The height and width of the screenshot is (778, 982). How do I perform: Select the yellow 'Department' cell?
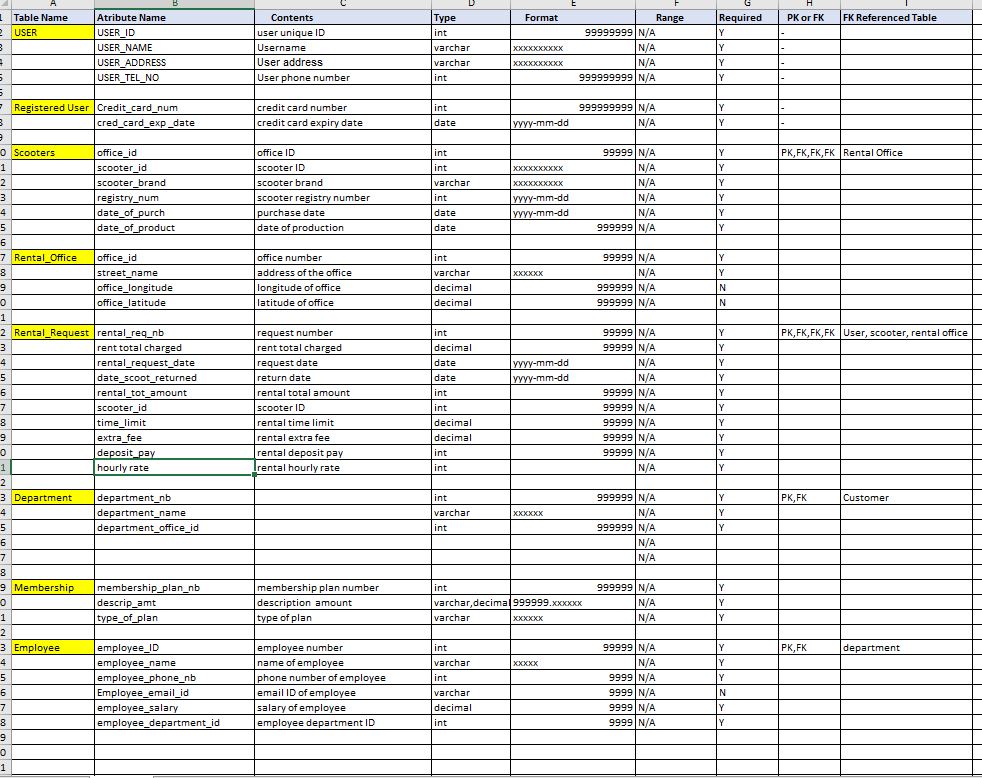click(x=53, y=497)
